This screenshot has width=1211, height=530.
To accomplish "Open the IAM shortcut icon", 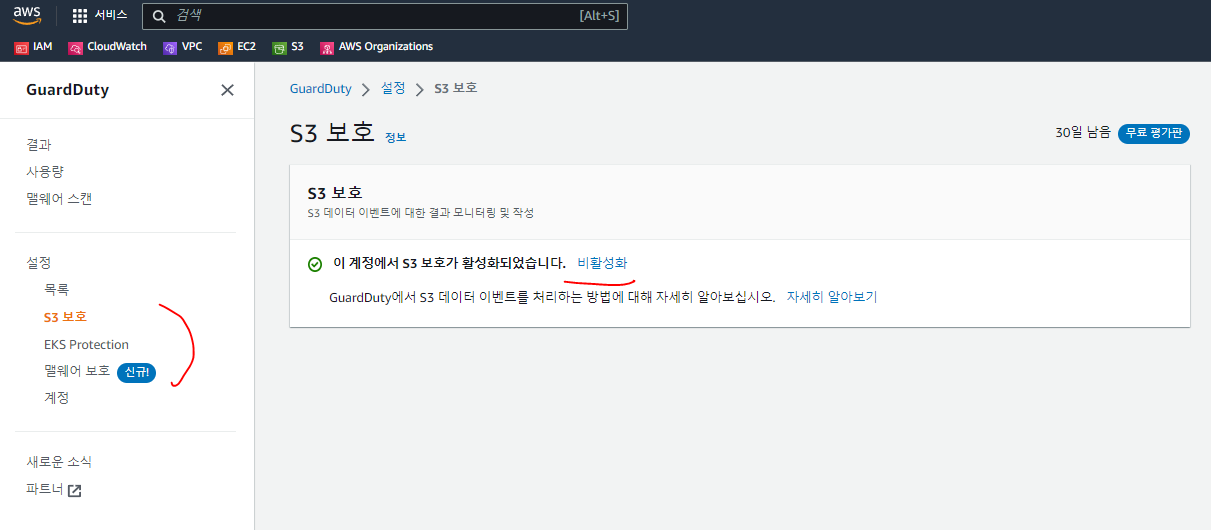I will (x=22, y=47).
